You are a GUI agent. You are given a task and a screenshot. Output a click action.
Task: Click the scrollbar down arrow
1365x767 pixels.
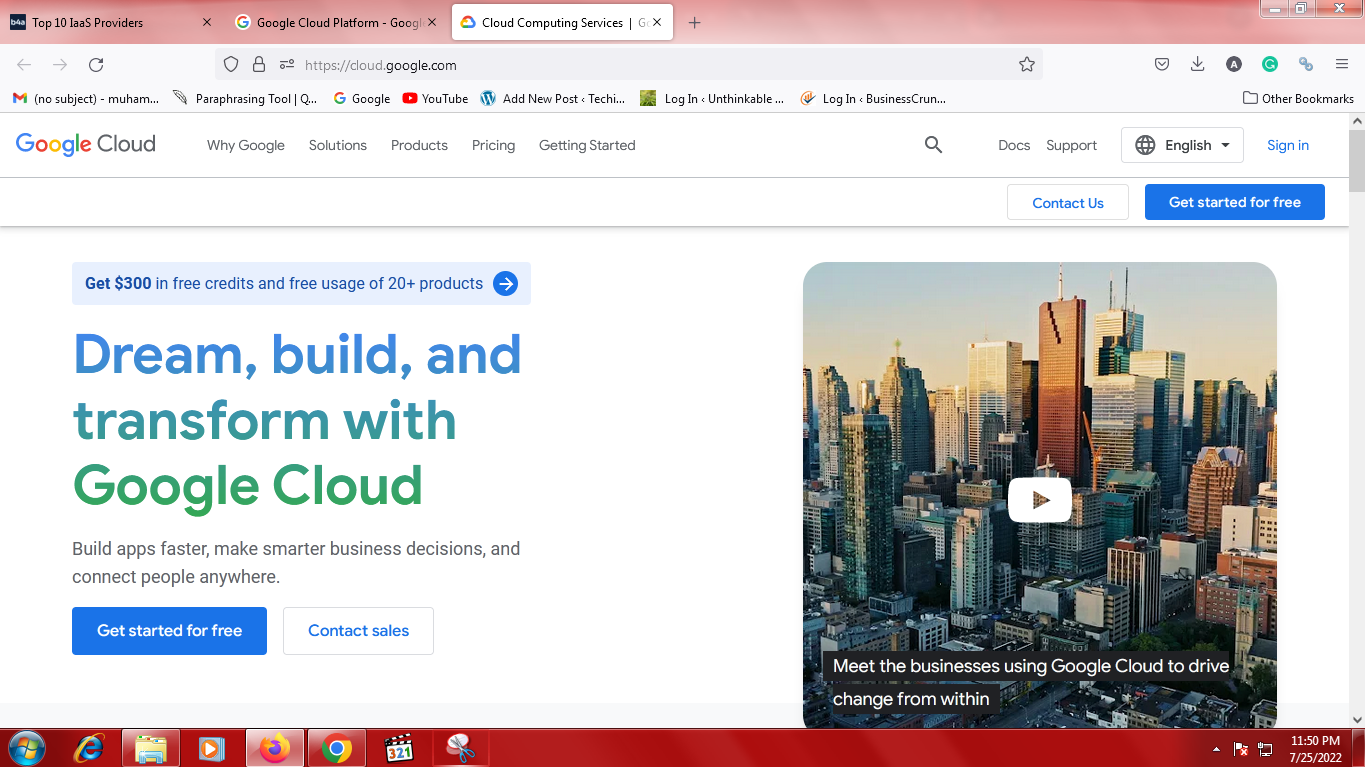[x=1356, y=719]
